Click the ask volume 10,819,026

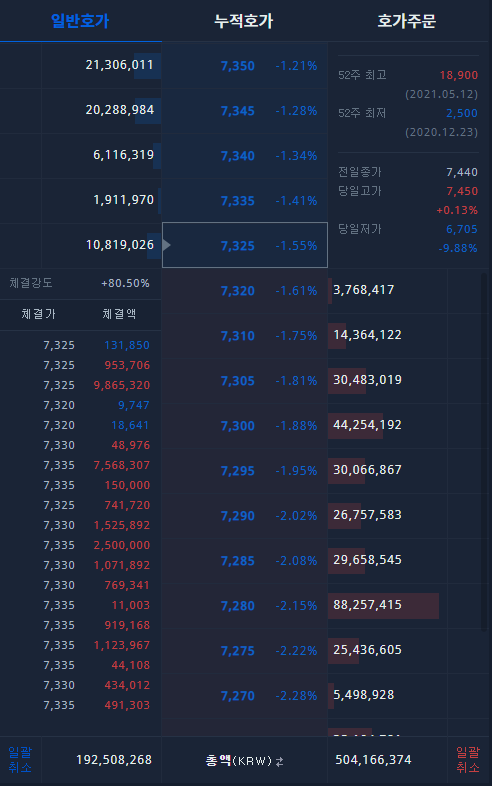pos(120,245)
